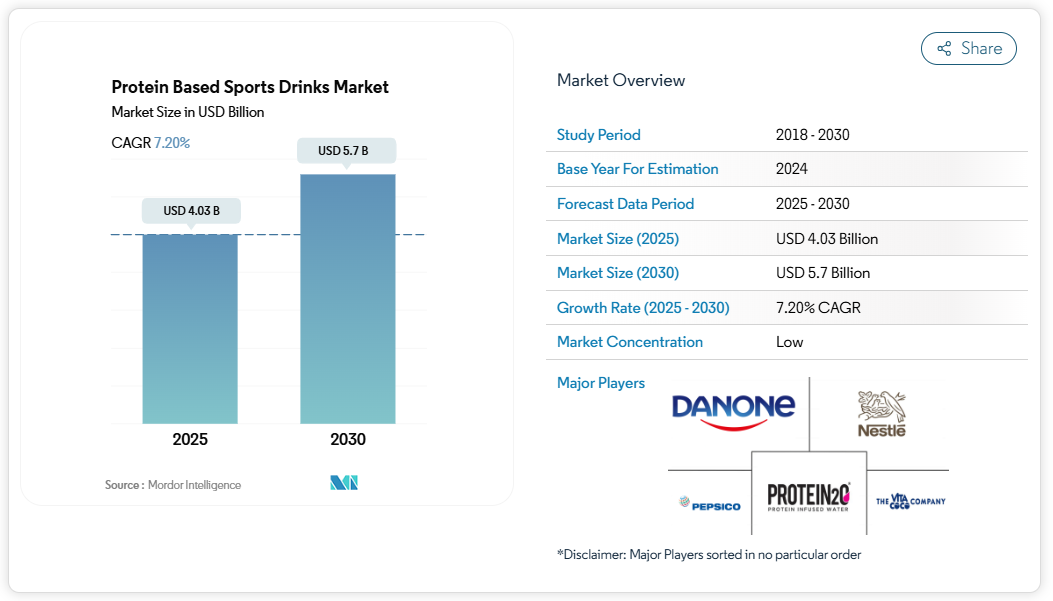Select the Study Period row label
Viewport: 1053px width, 601px height.
pos(598,135)
